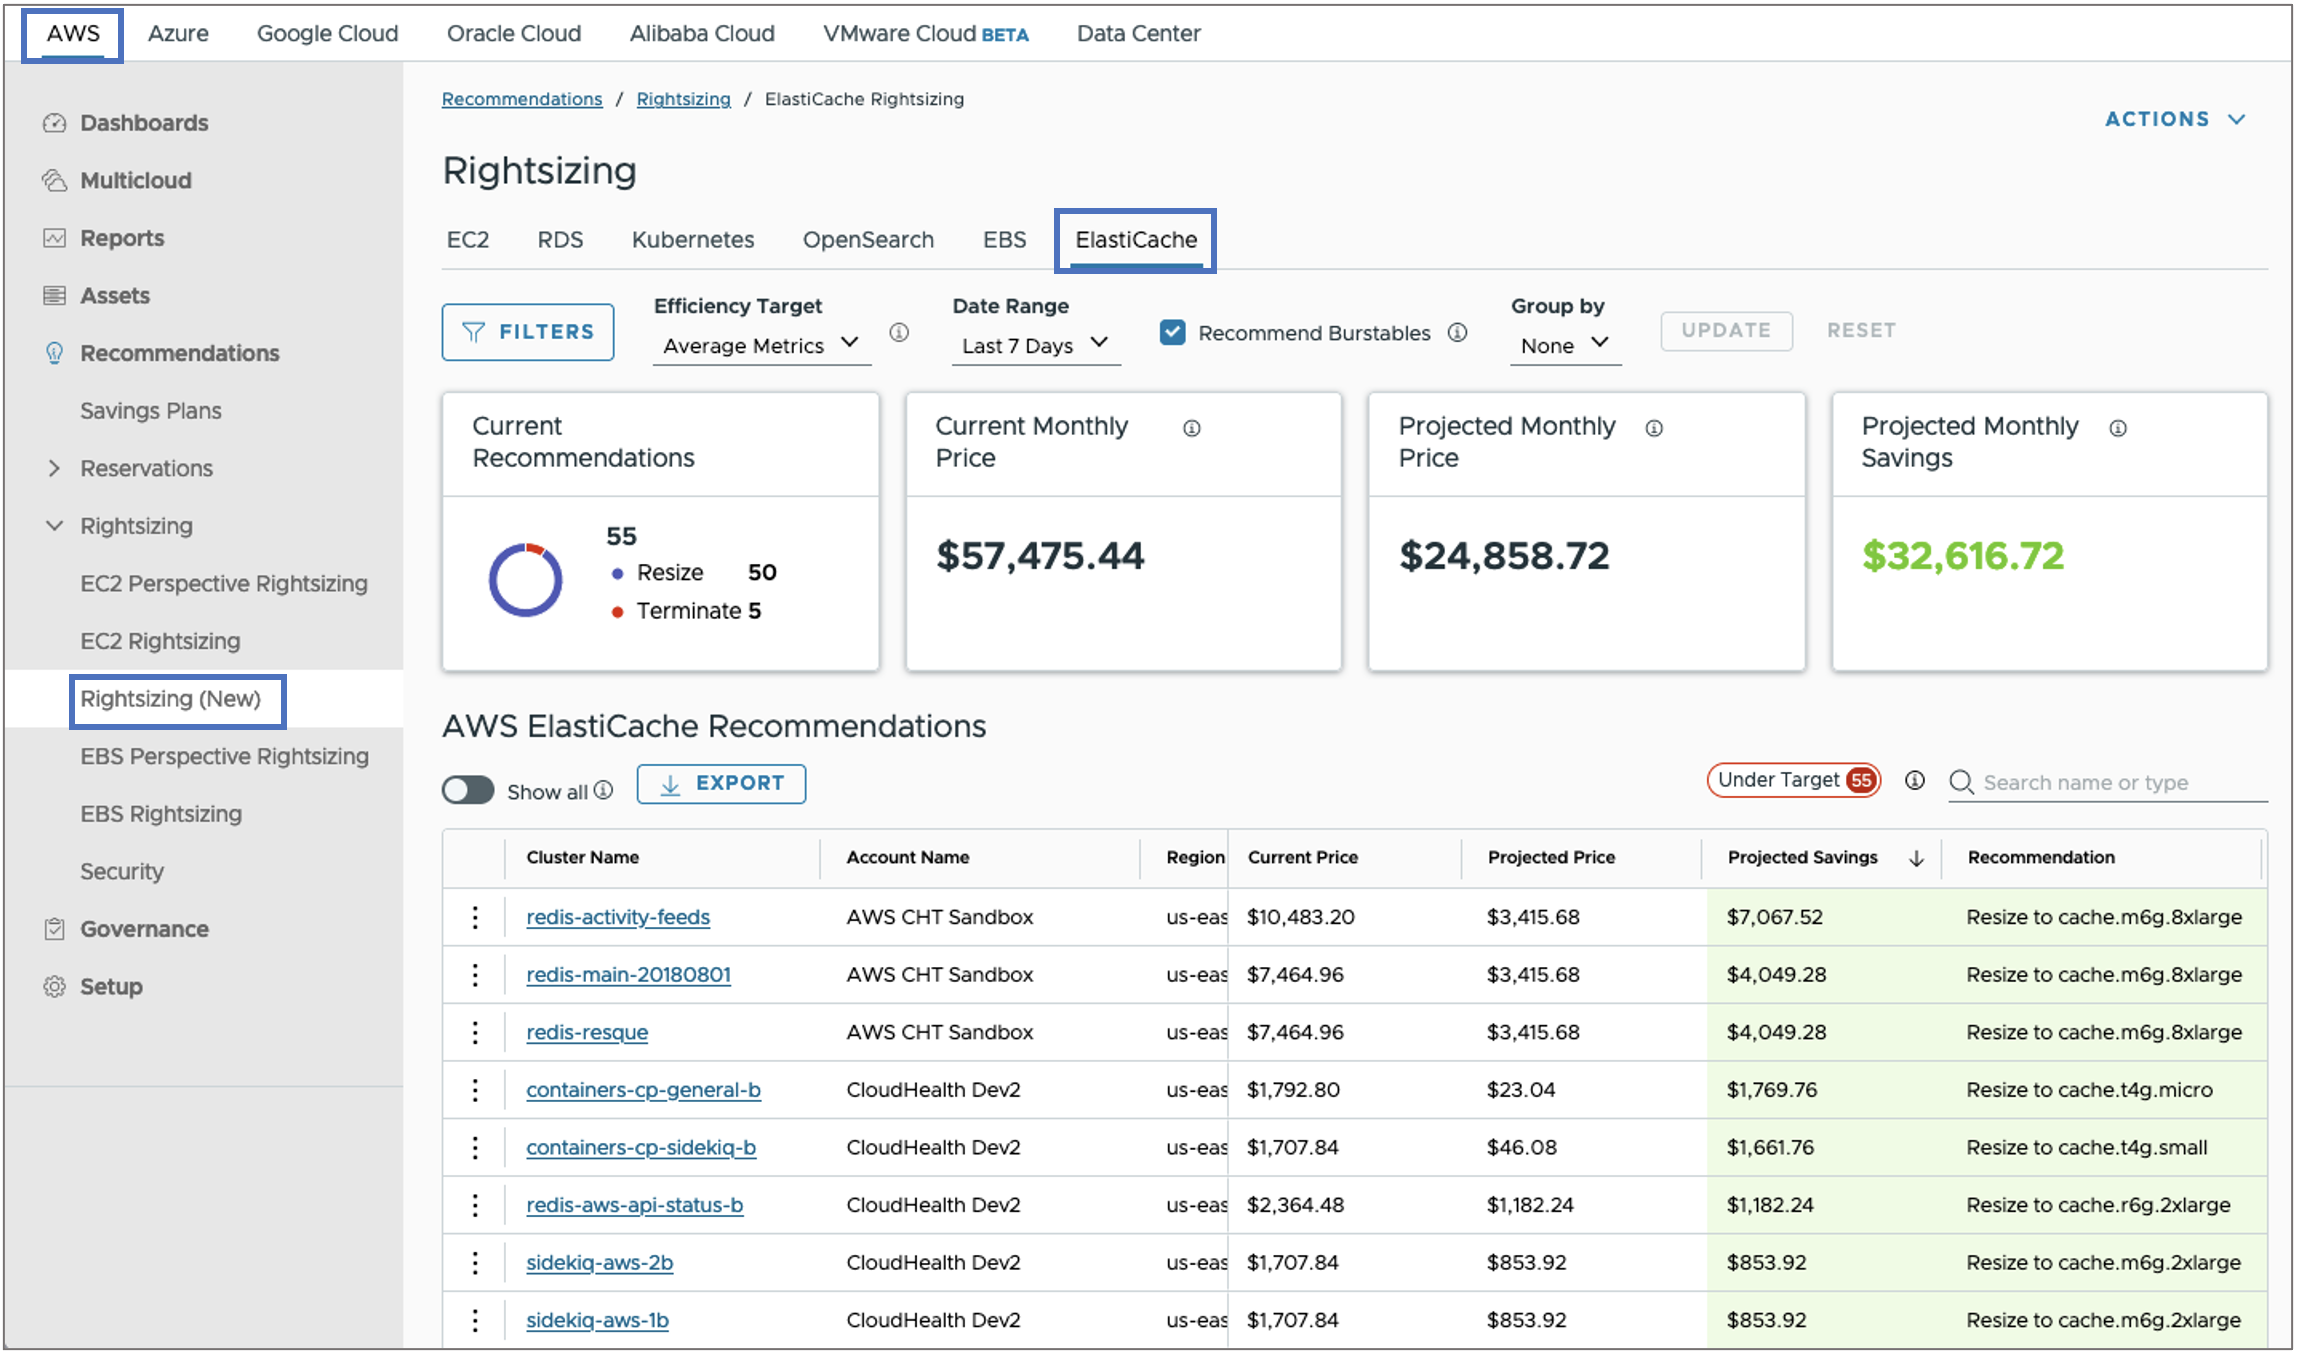2298x1354 pixels.
Task: Uncheck Recommend Burstables checkbox
Action: 1172,333
